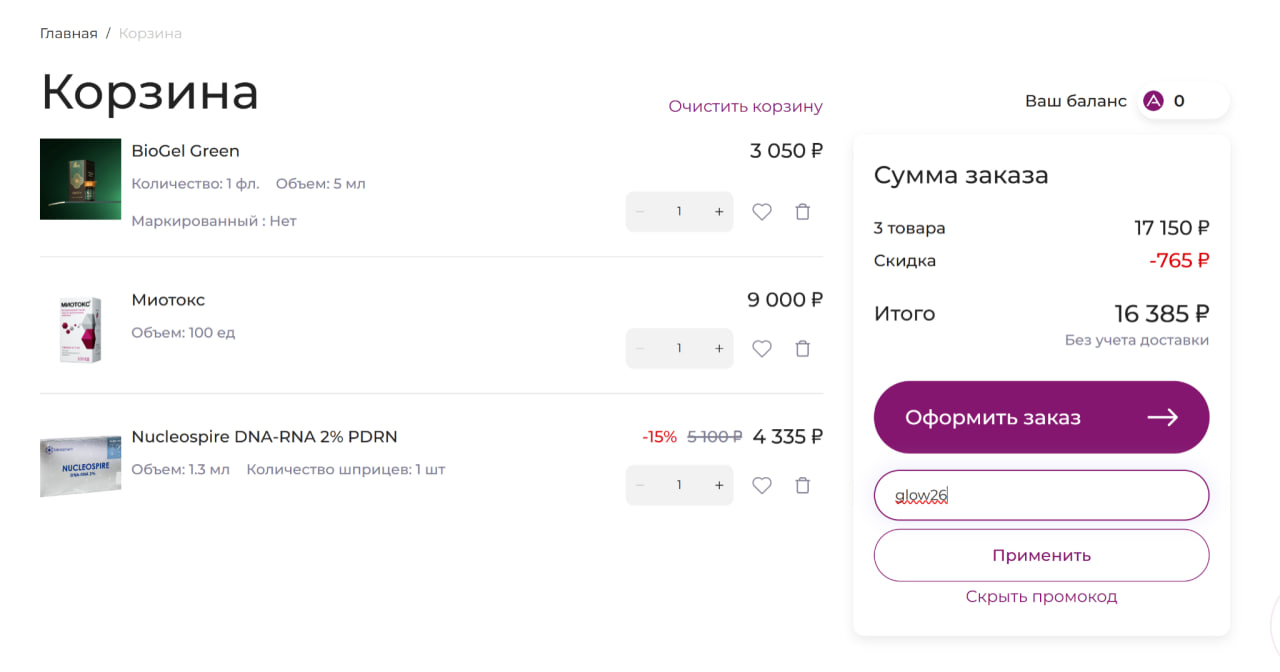1280x672 pixels.
Task: Increase BioGel Green quantity with plus
Action: [718, 212]
